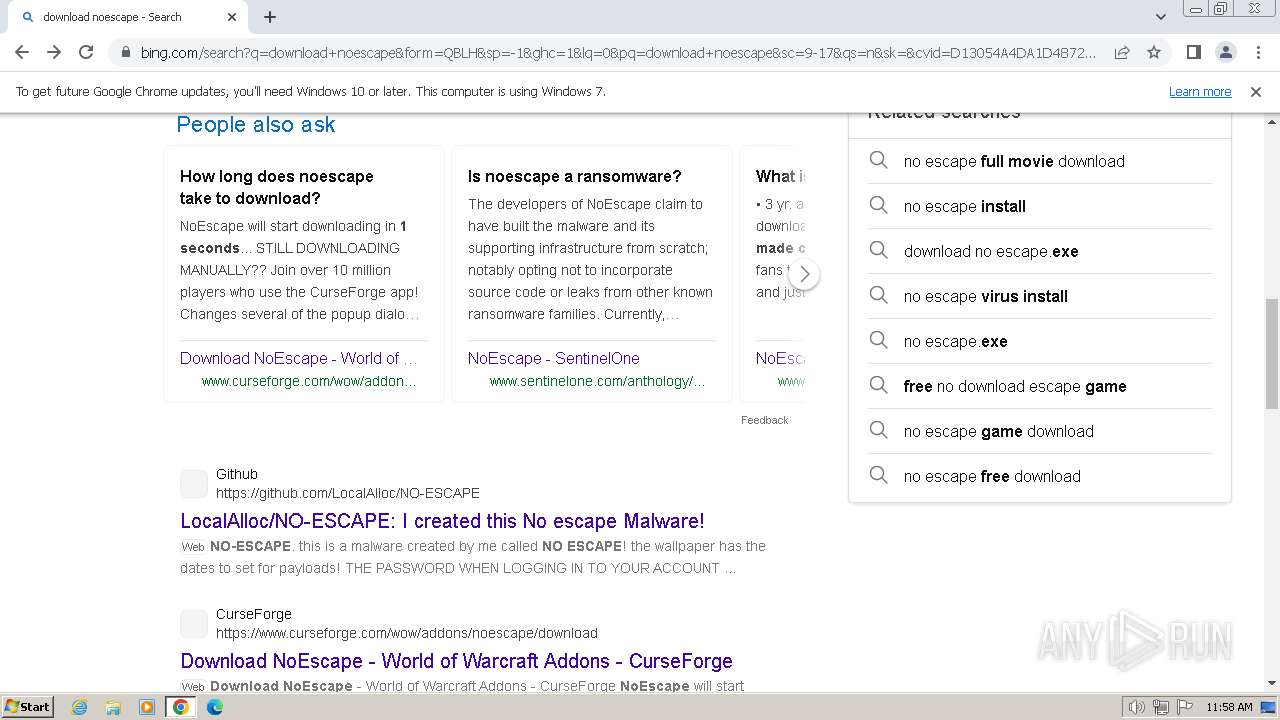Bookmark this tab with the star icon

pos(1154,52)
